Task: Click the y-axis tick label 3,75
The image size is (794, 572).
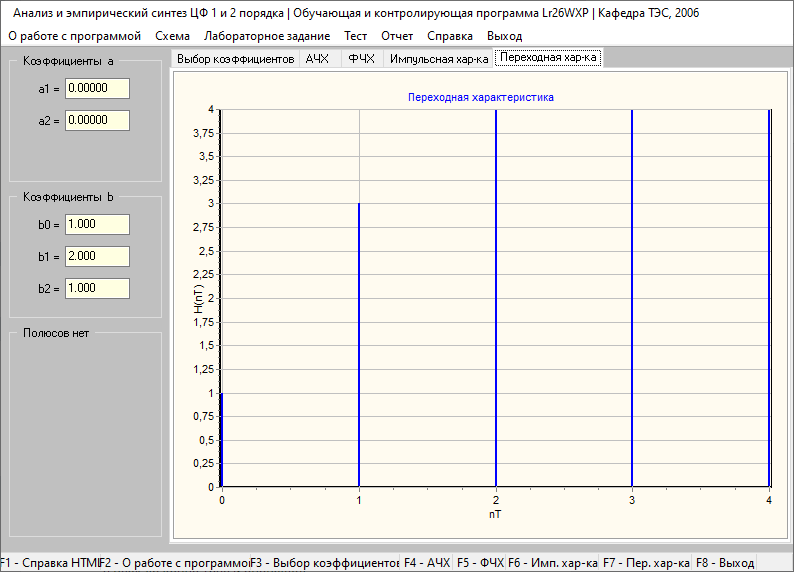Action: 204,133
